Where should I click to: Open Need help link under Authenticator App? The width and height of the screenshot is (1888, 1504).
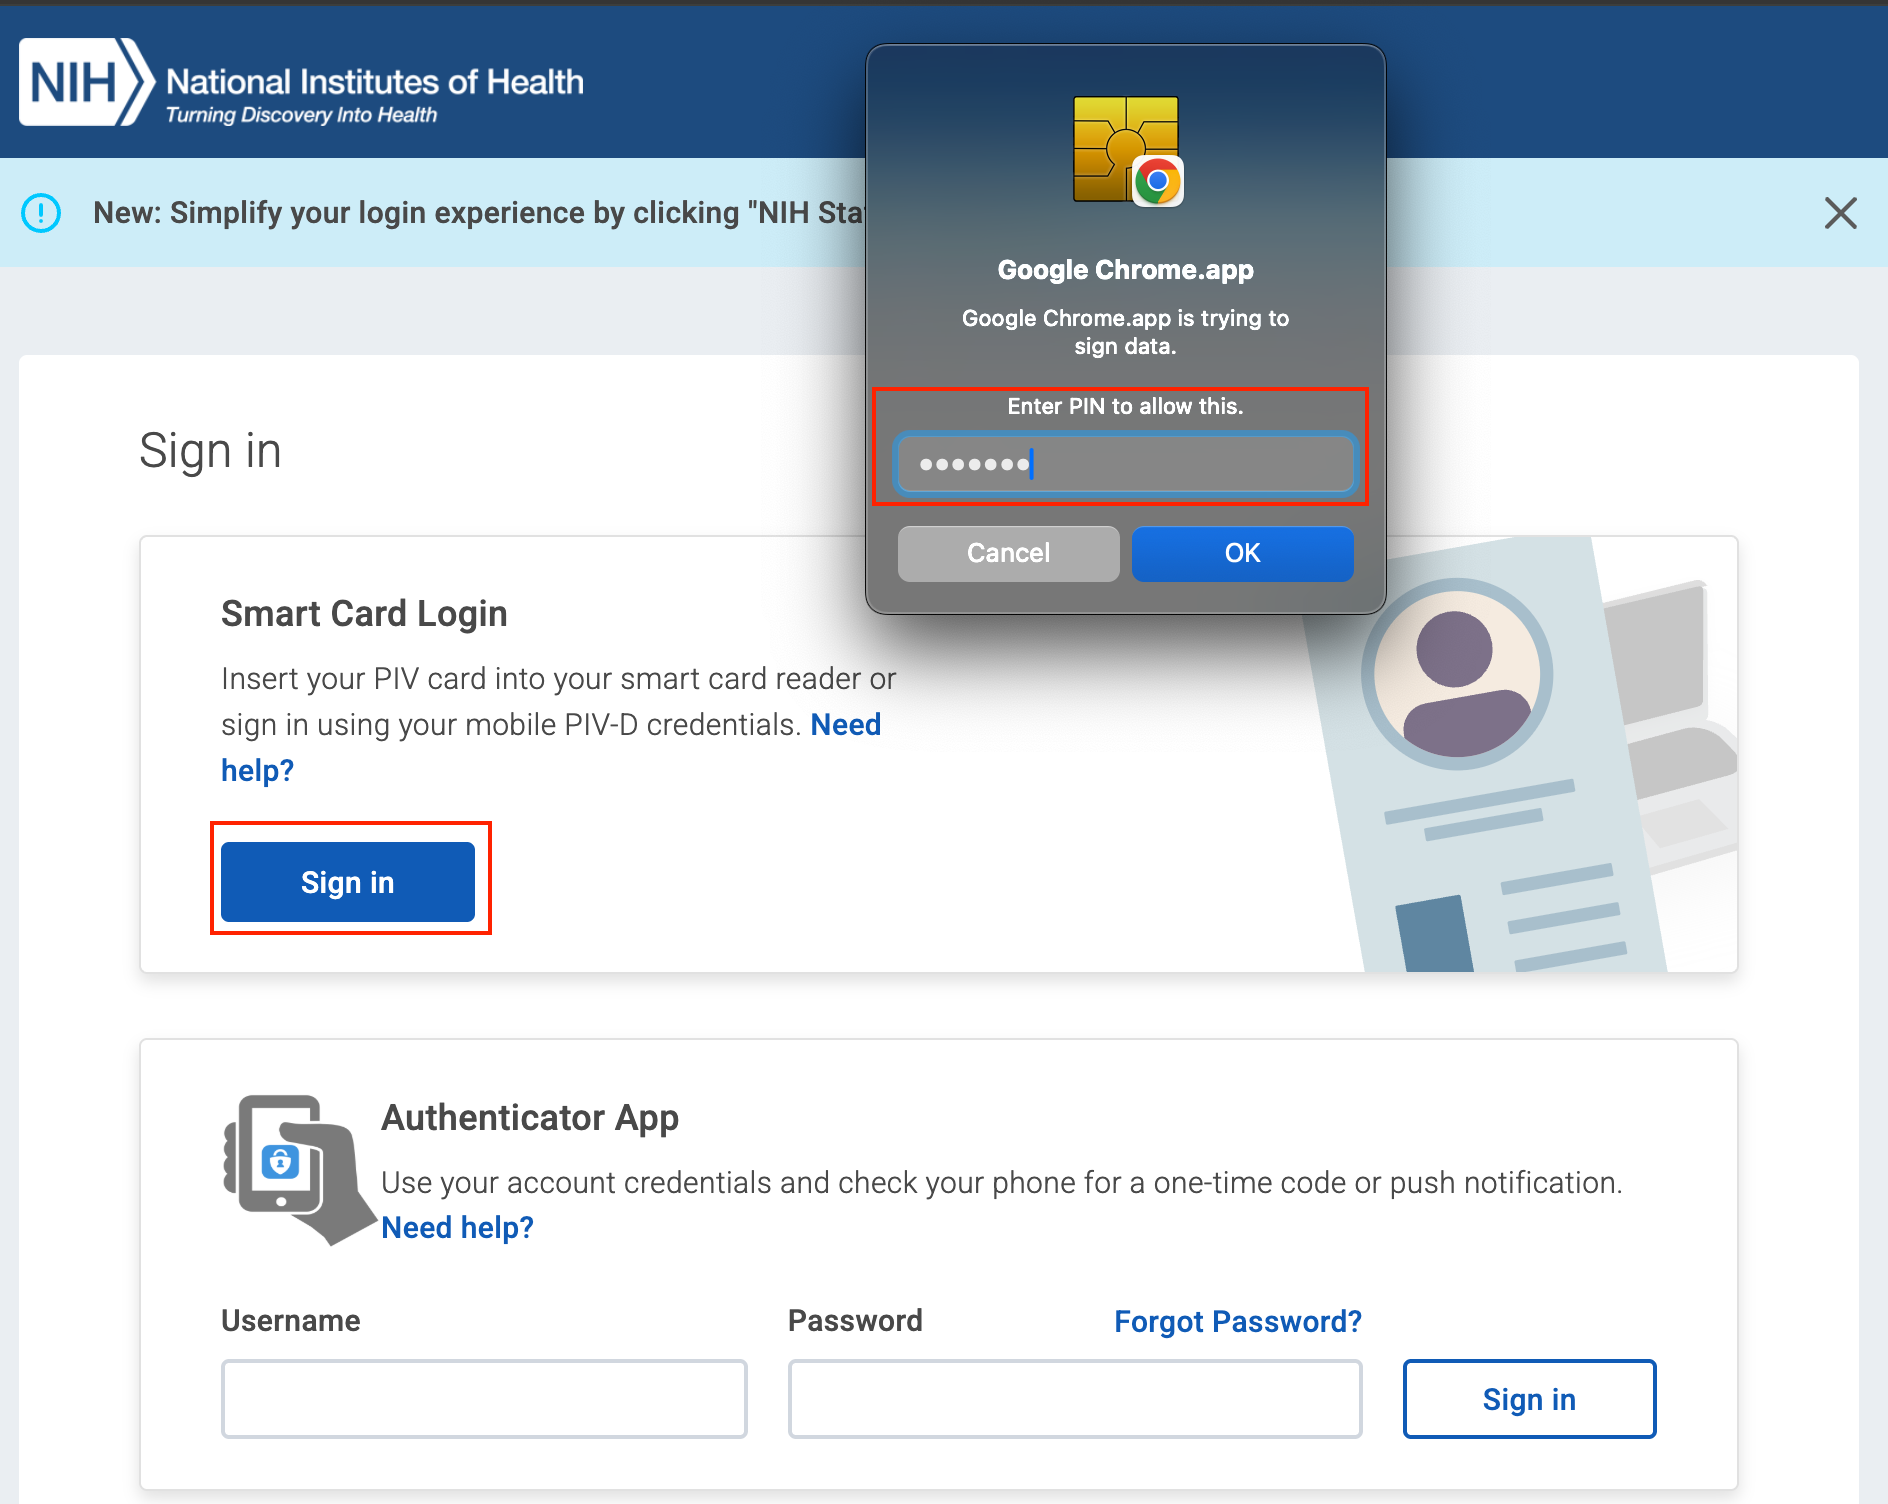pyautogui.click(x=457, y=1227)
